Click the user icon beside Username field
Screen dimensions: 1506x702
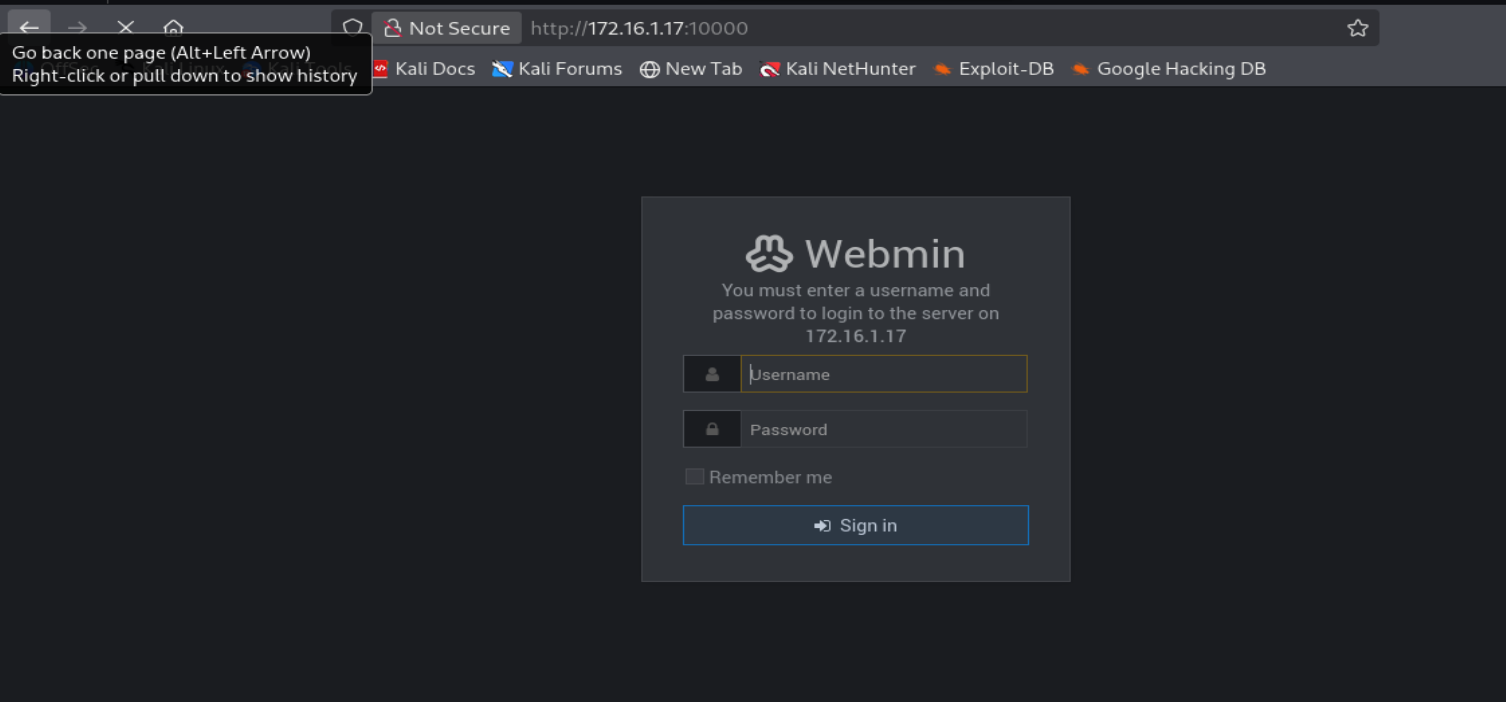(712, 374)
